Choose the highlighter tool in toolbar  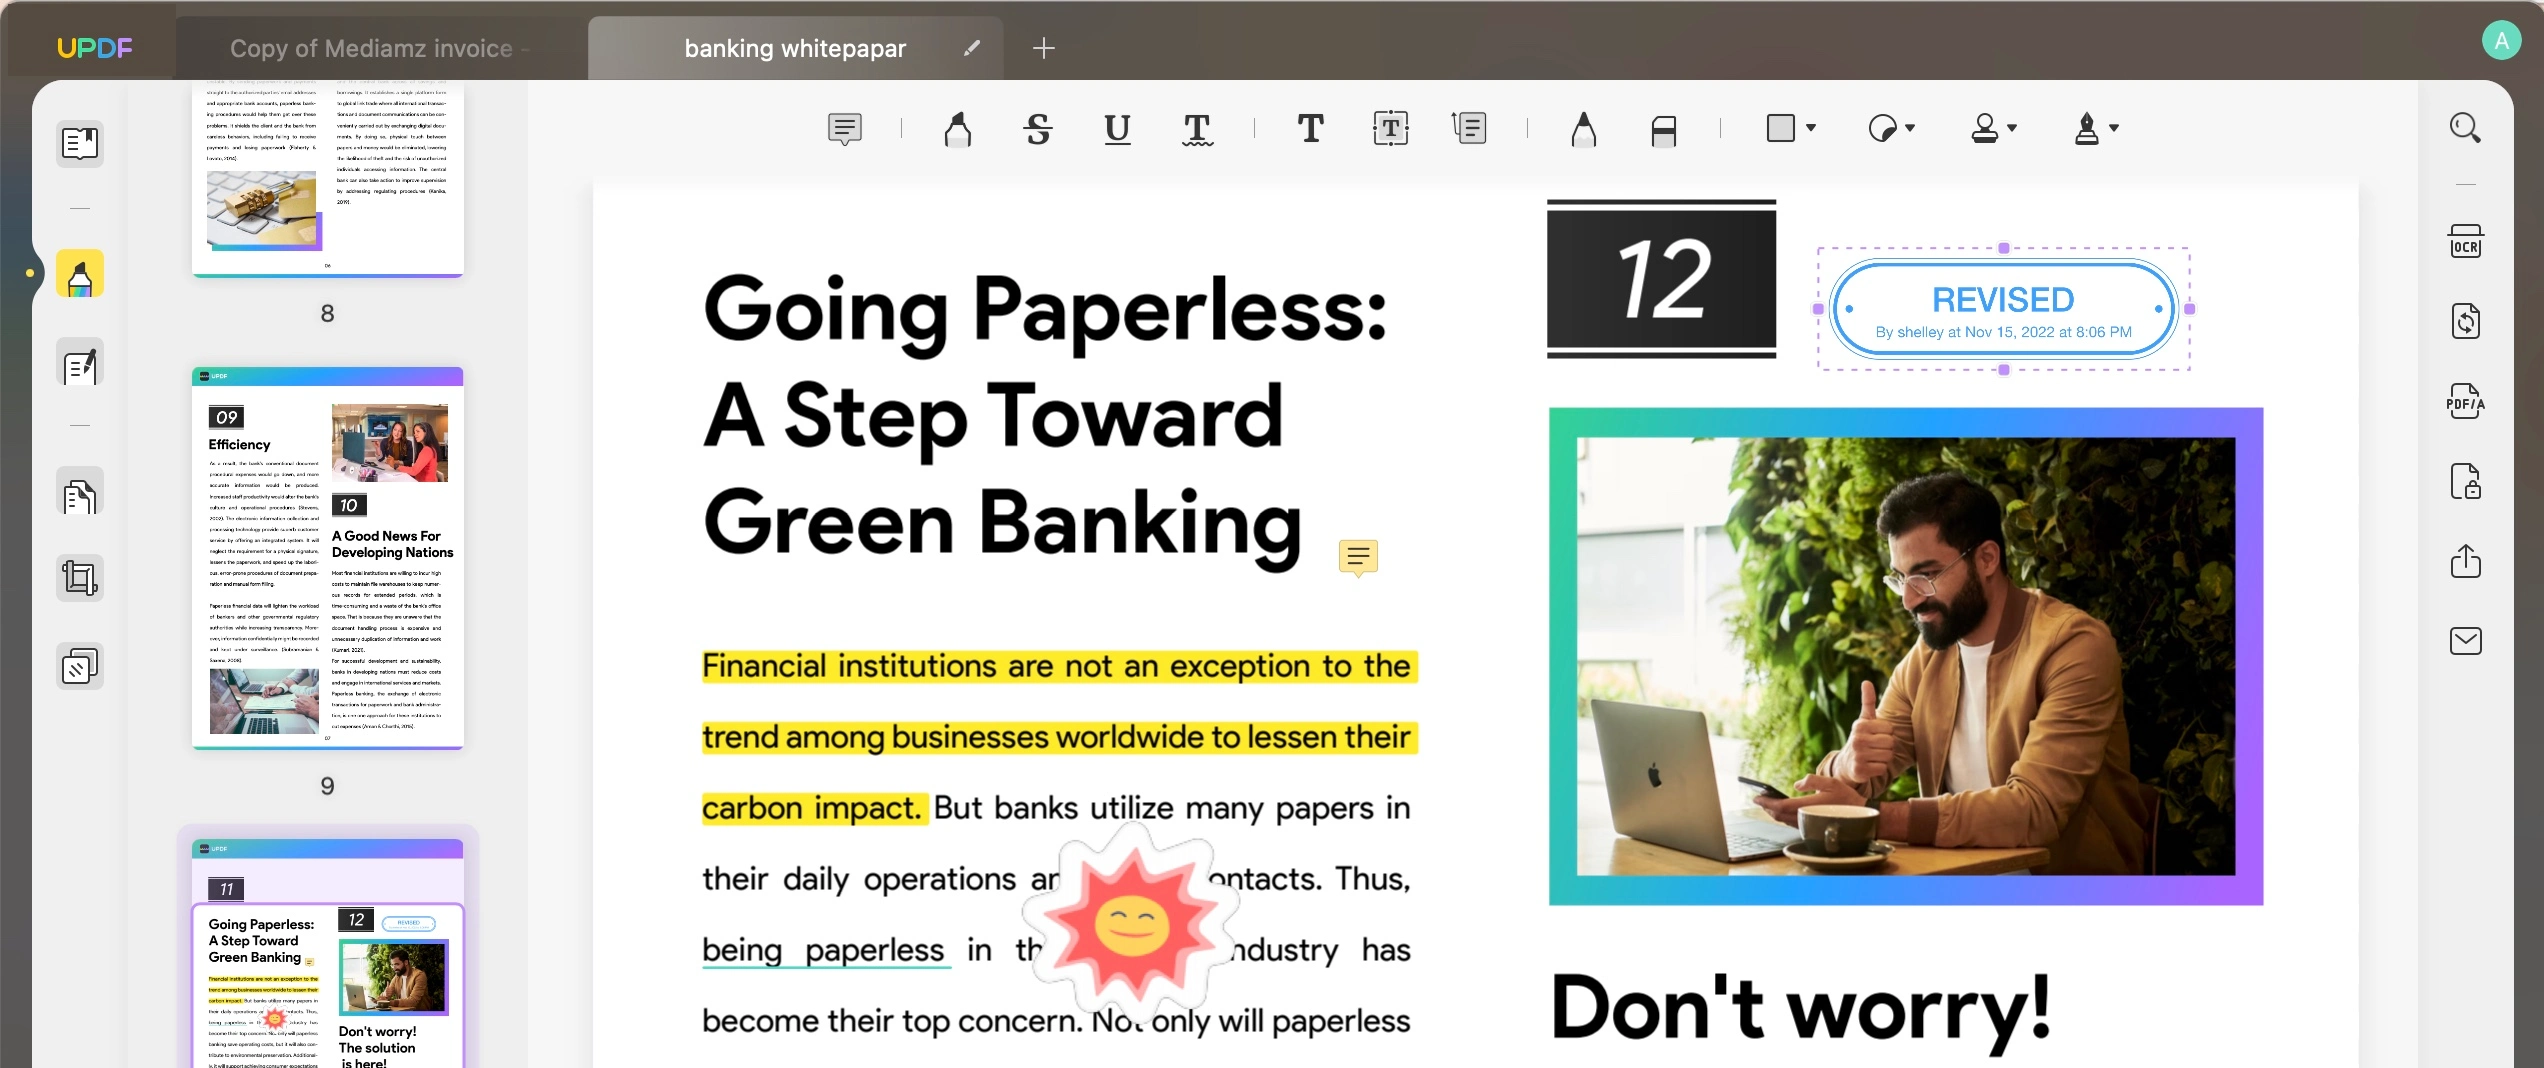click(x=957, y=129)
